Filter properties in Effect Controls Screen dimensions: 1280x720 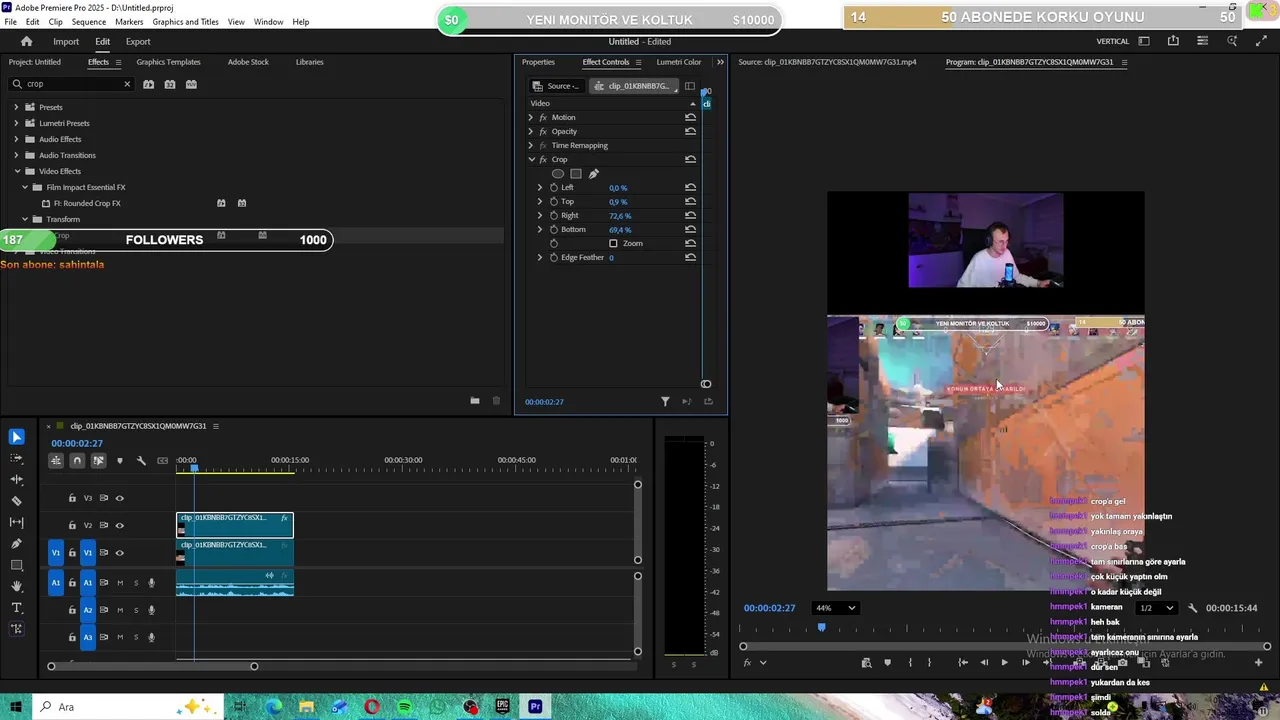tap(665, 401)
